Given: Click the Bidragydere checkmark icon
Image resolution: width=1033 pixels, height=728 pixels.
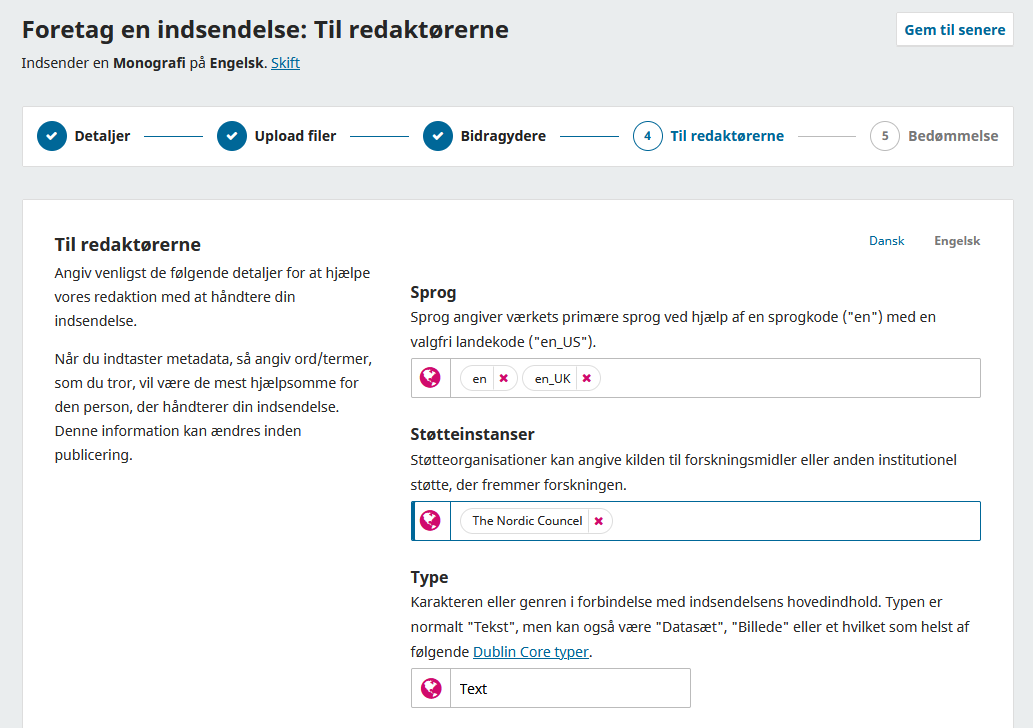Looking at the screenshot, I should point(438,136).
